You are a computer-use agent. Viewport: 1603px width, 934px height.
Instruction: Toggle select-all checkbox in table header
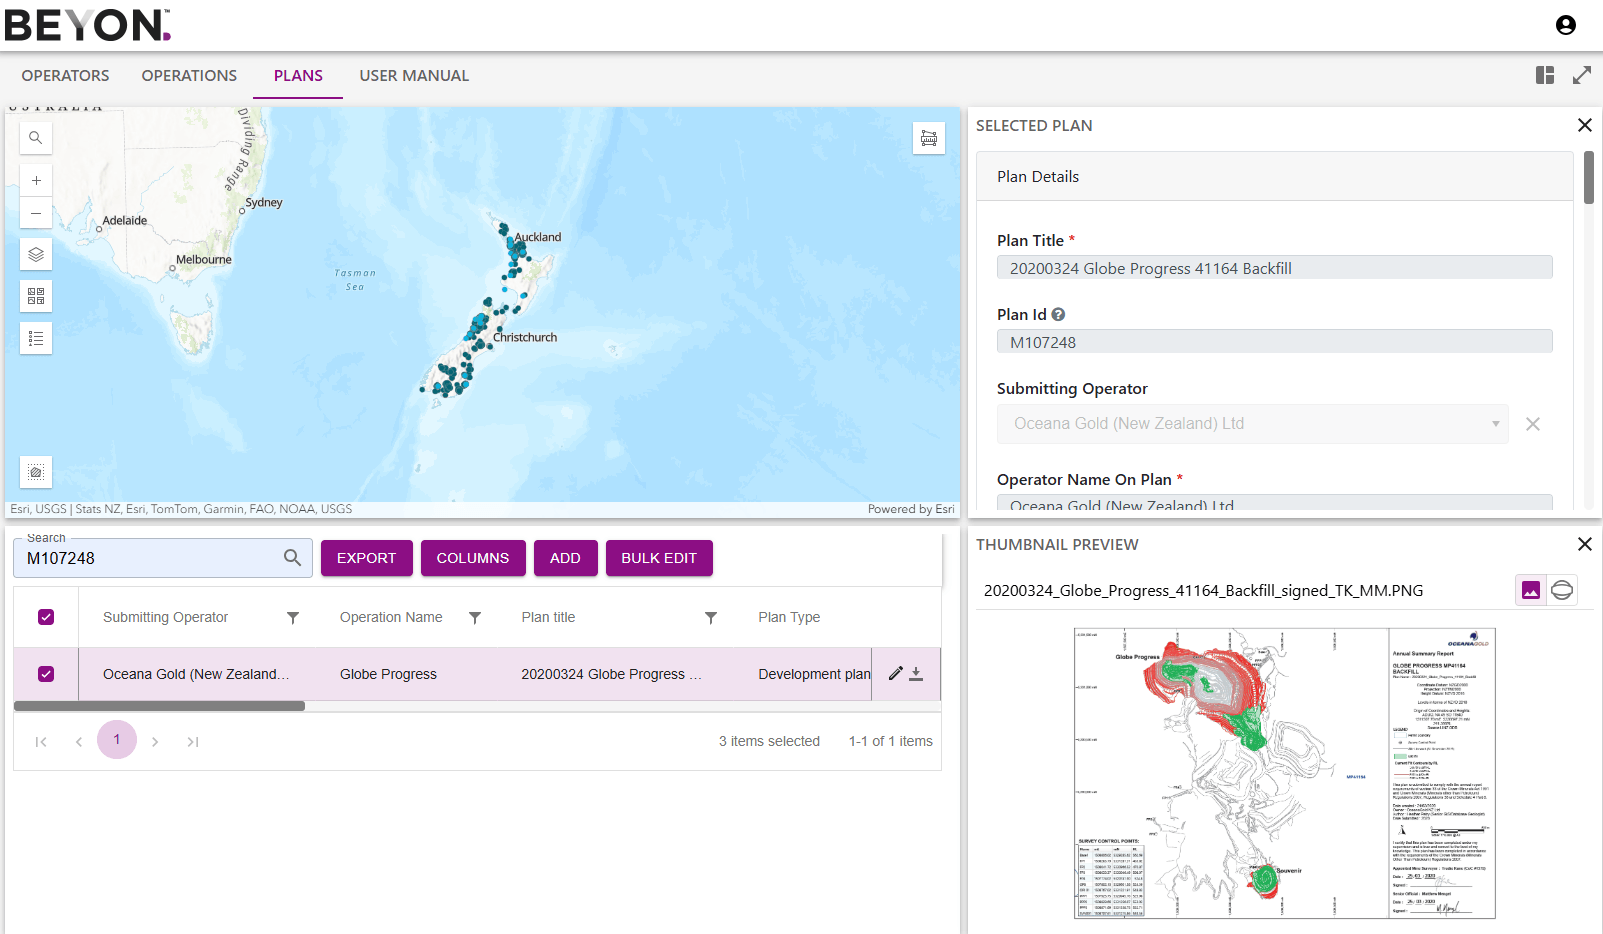pos(45,617)
